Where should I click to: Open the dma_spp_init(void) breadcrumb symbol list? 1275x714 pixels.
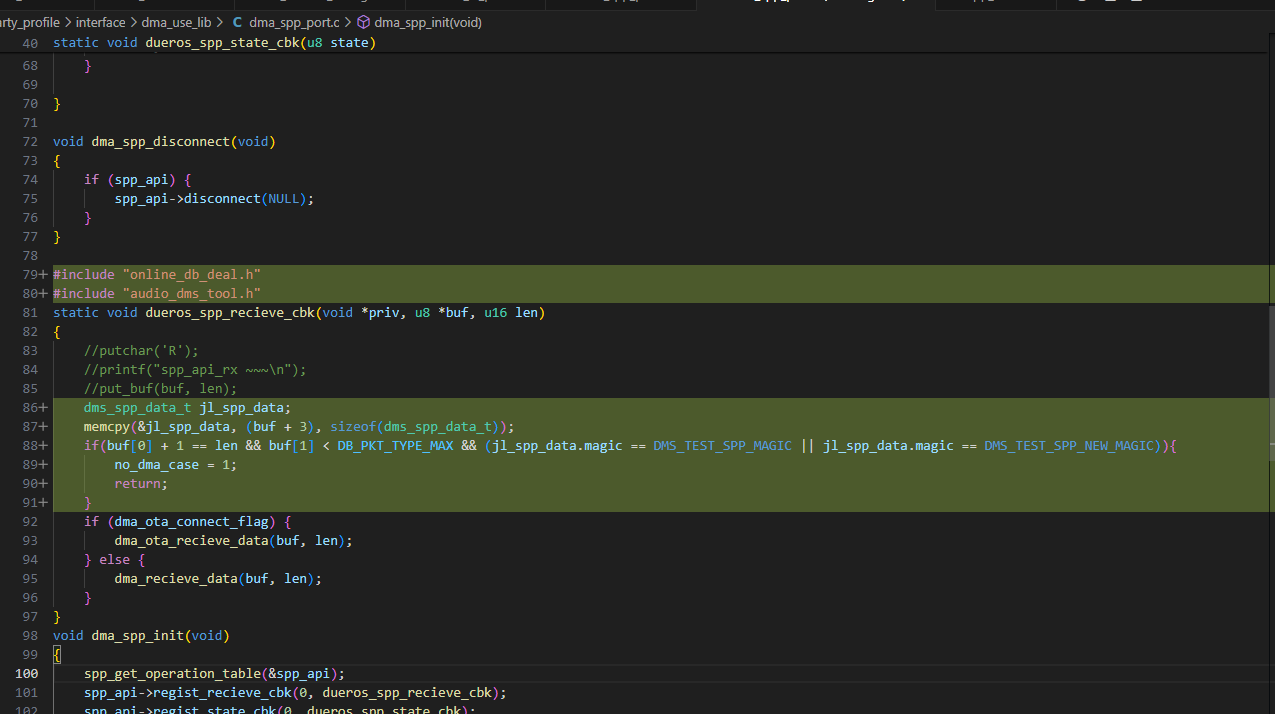[428, 22]
